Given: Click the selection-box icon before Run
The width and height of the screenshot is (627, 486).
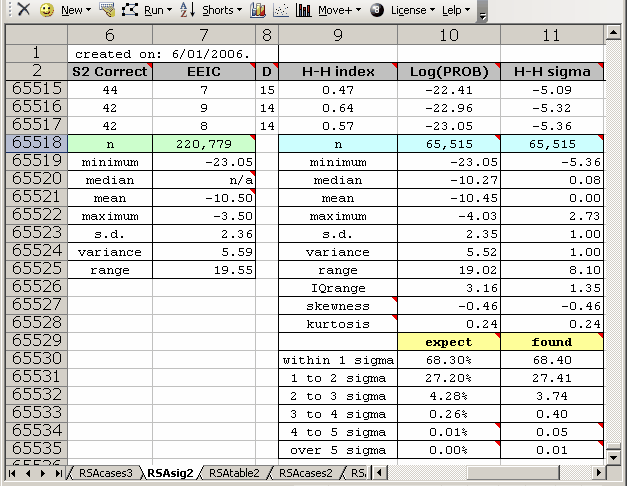Looking at the screenshot, I should 130,10.
